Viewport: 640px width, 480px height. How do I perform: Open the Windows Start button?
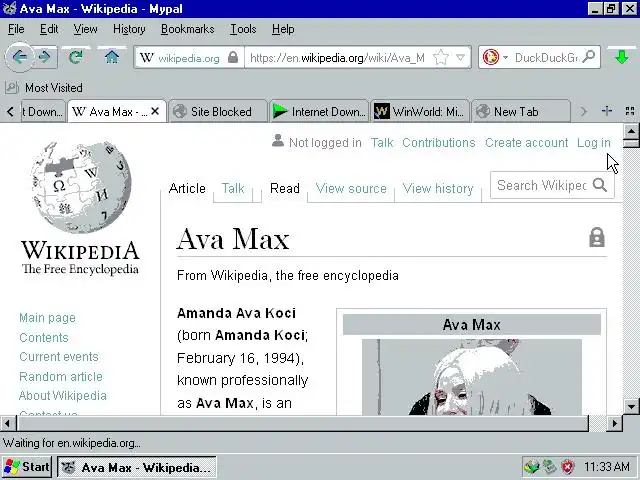[27, 467]
